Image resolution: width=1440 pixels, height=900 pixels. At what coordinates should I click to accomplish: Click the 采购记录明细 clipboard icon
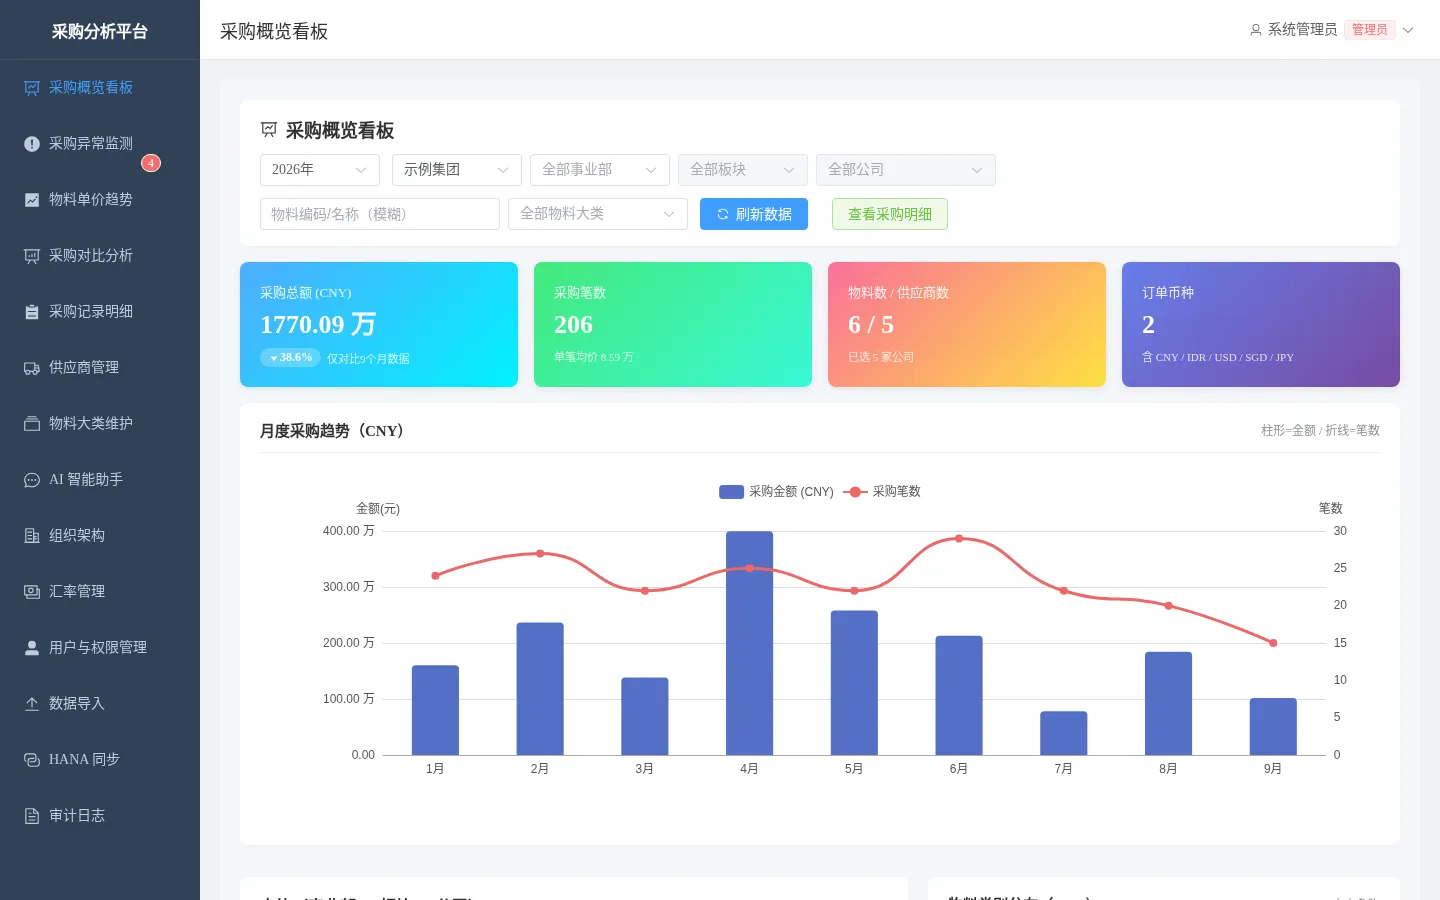tap(32, 312)
